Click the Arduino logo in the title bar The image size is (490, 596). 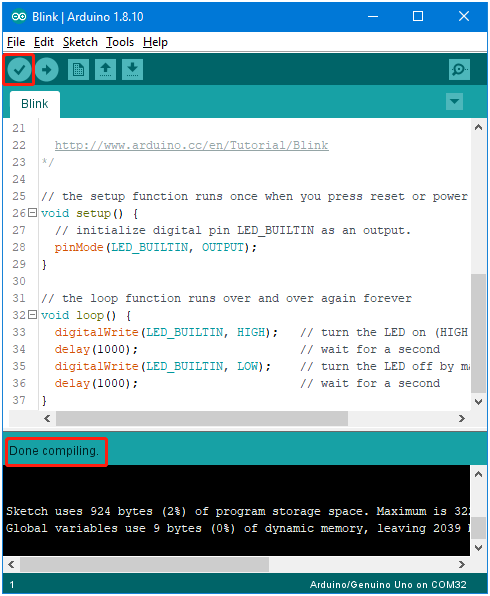(x=19, y=17)
